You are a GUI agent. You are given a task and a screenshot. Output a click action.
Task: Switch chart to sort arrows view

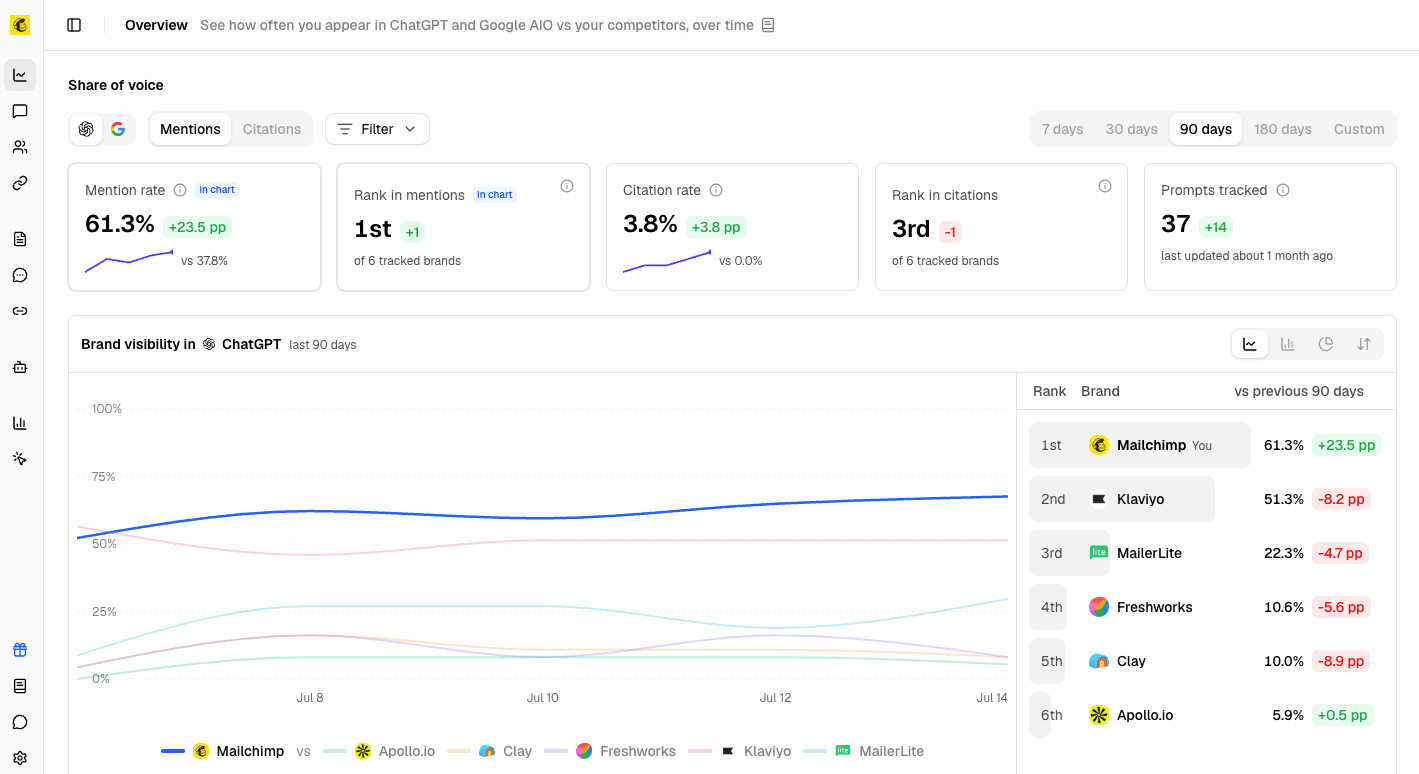(x=1364, y=344)
